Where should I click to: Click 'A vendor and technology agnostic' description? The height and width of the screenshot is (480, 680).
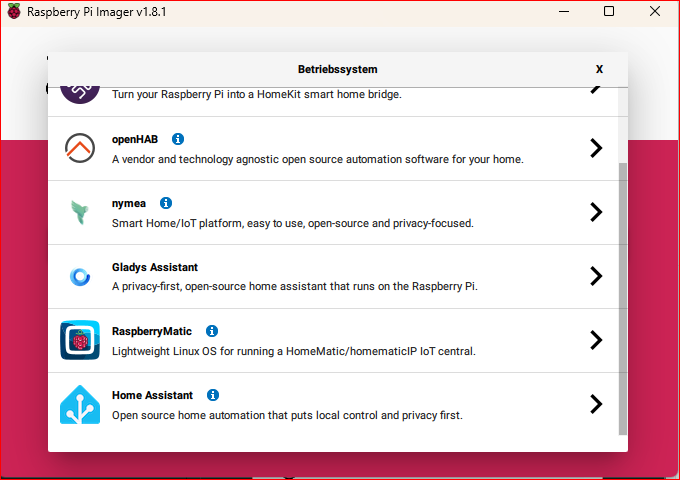point(318,159)
